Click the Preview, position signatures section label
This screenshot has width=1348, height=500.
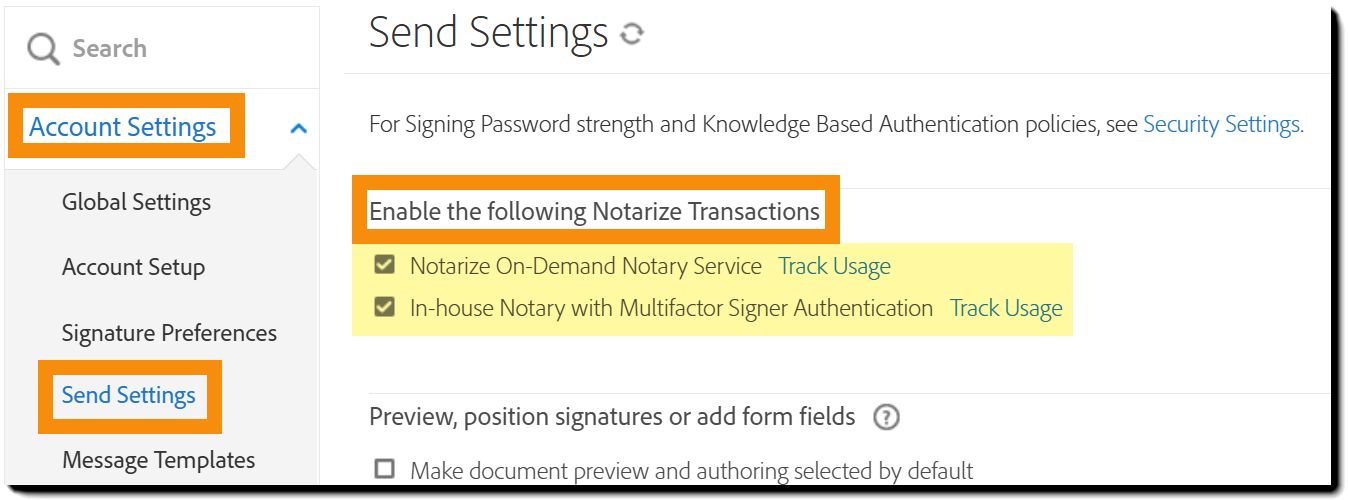tap(612, 416)
